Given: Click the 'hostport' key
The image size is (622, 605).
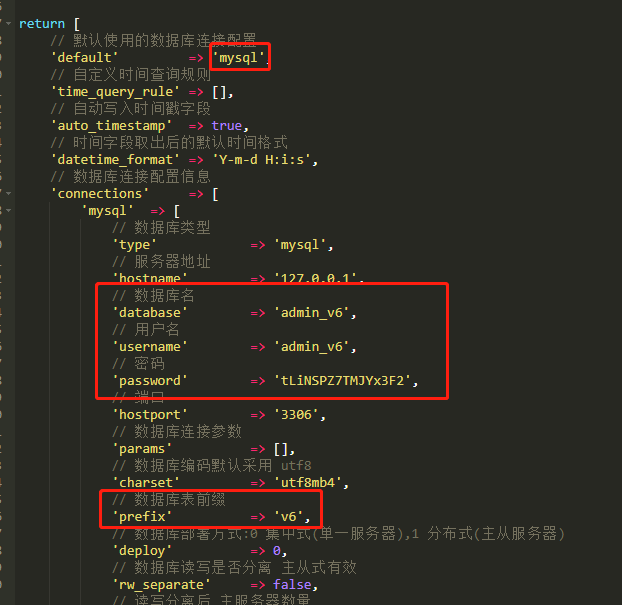Looking at the screenshot, I should pos(150,415).
